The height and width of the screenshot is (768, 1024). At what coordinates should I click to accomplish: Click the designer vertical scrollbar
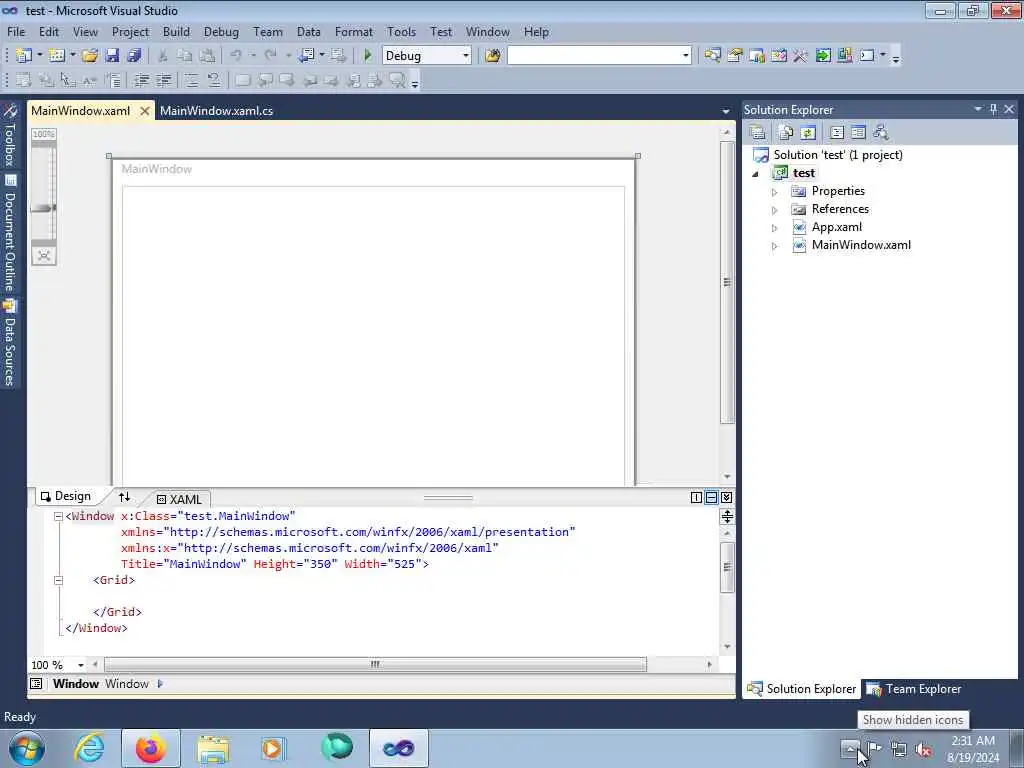727,282
